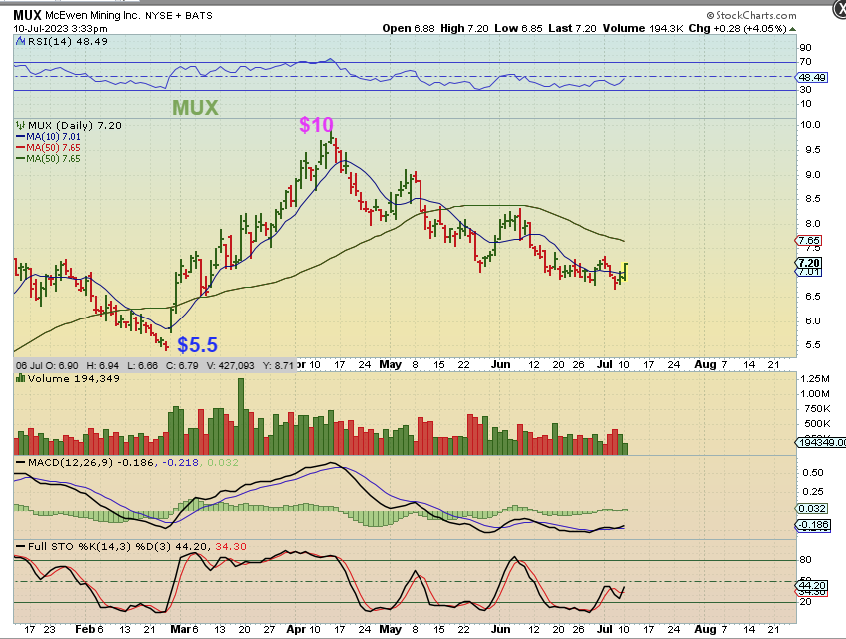The width and height of the screenshot is (846, 639).
Task: Click the RSI indicator icon beside RSI(14)
Action: tap(21, 42)
